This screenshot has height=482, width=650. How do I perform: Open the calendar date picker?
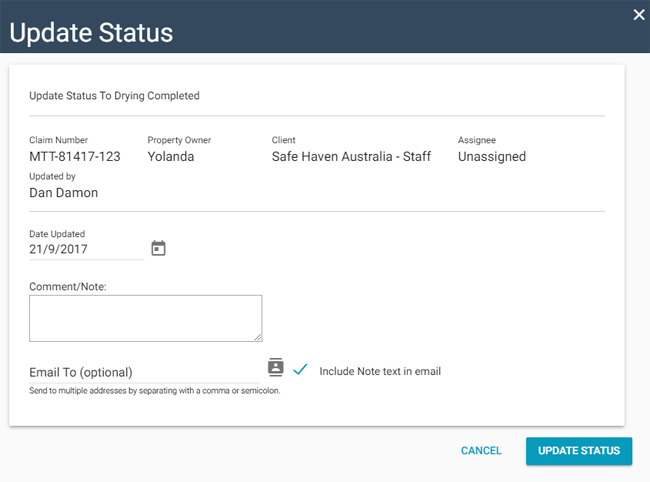tap(158, 248)
